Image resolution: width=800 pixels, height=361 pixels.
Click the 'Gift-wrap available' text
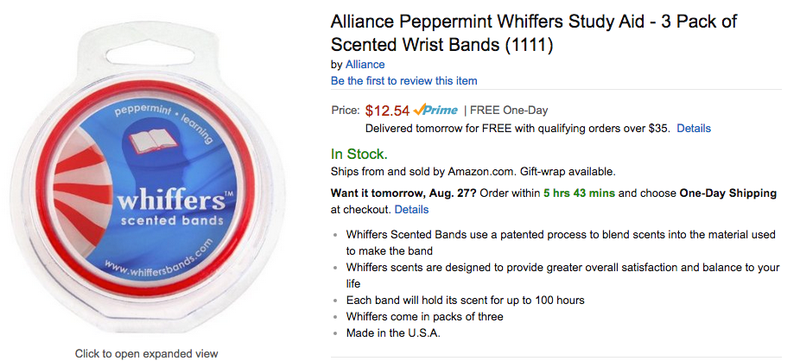[x=567, y=171]
